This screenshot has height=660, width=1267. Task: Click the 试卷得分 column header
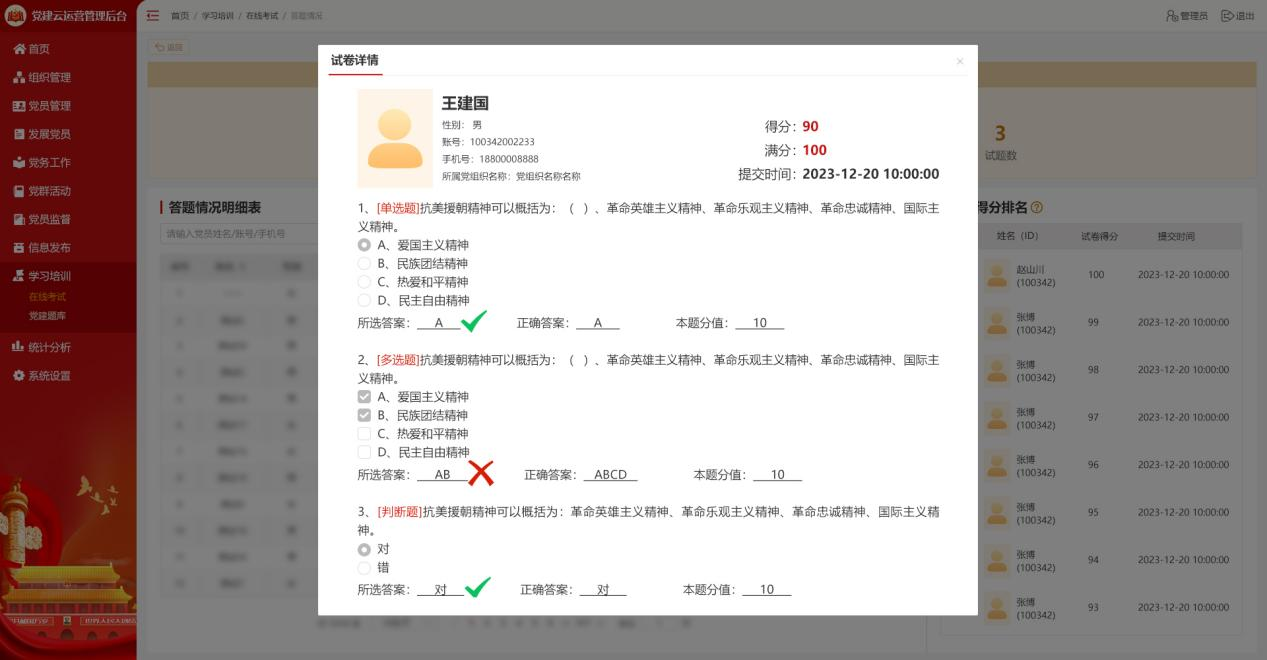tap(1100, 236)
